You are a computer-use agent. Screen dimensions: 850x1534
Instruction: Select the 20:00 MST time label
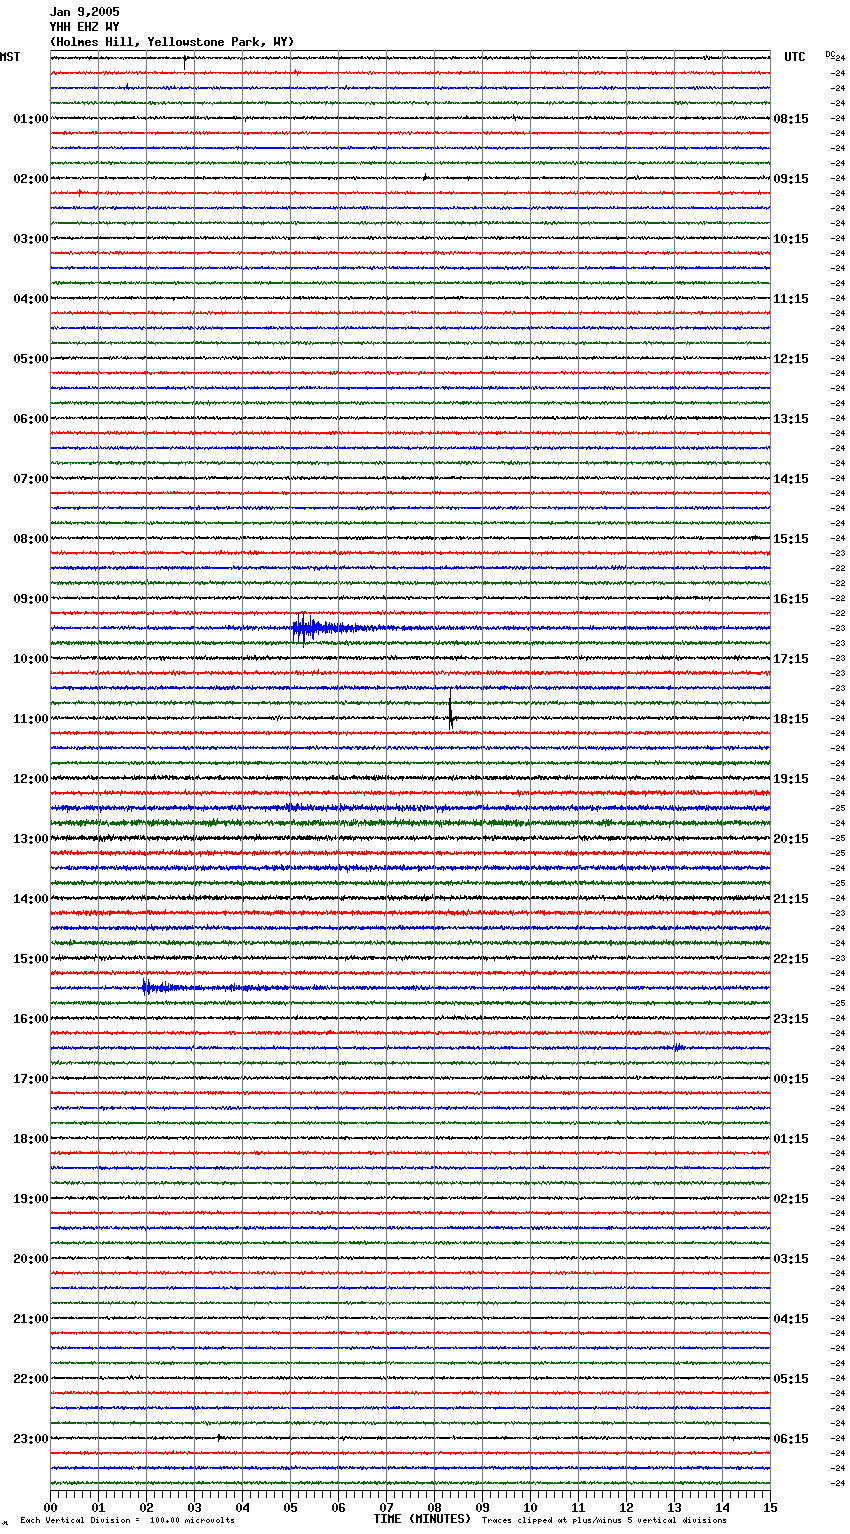(30, 1259)
